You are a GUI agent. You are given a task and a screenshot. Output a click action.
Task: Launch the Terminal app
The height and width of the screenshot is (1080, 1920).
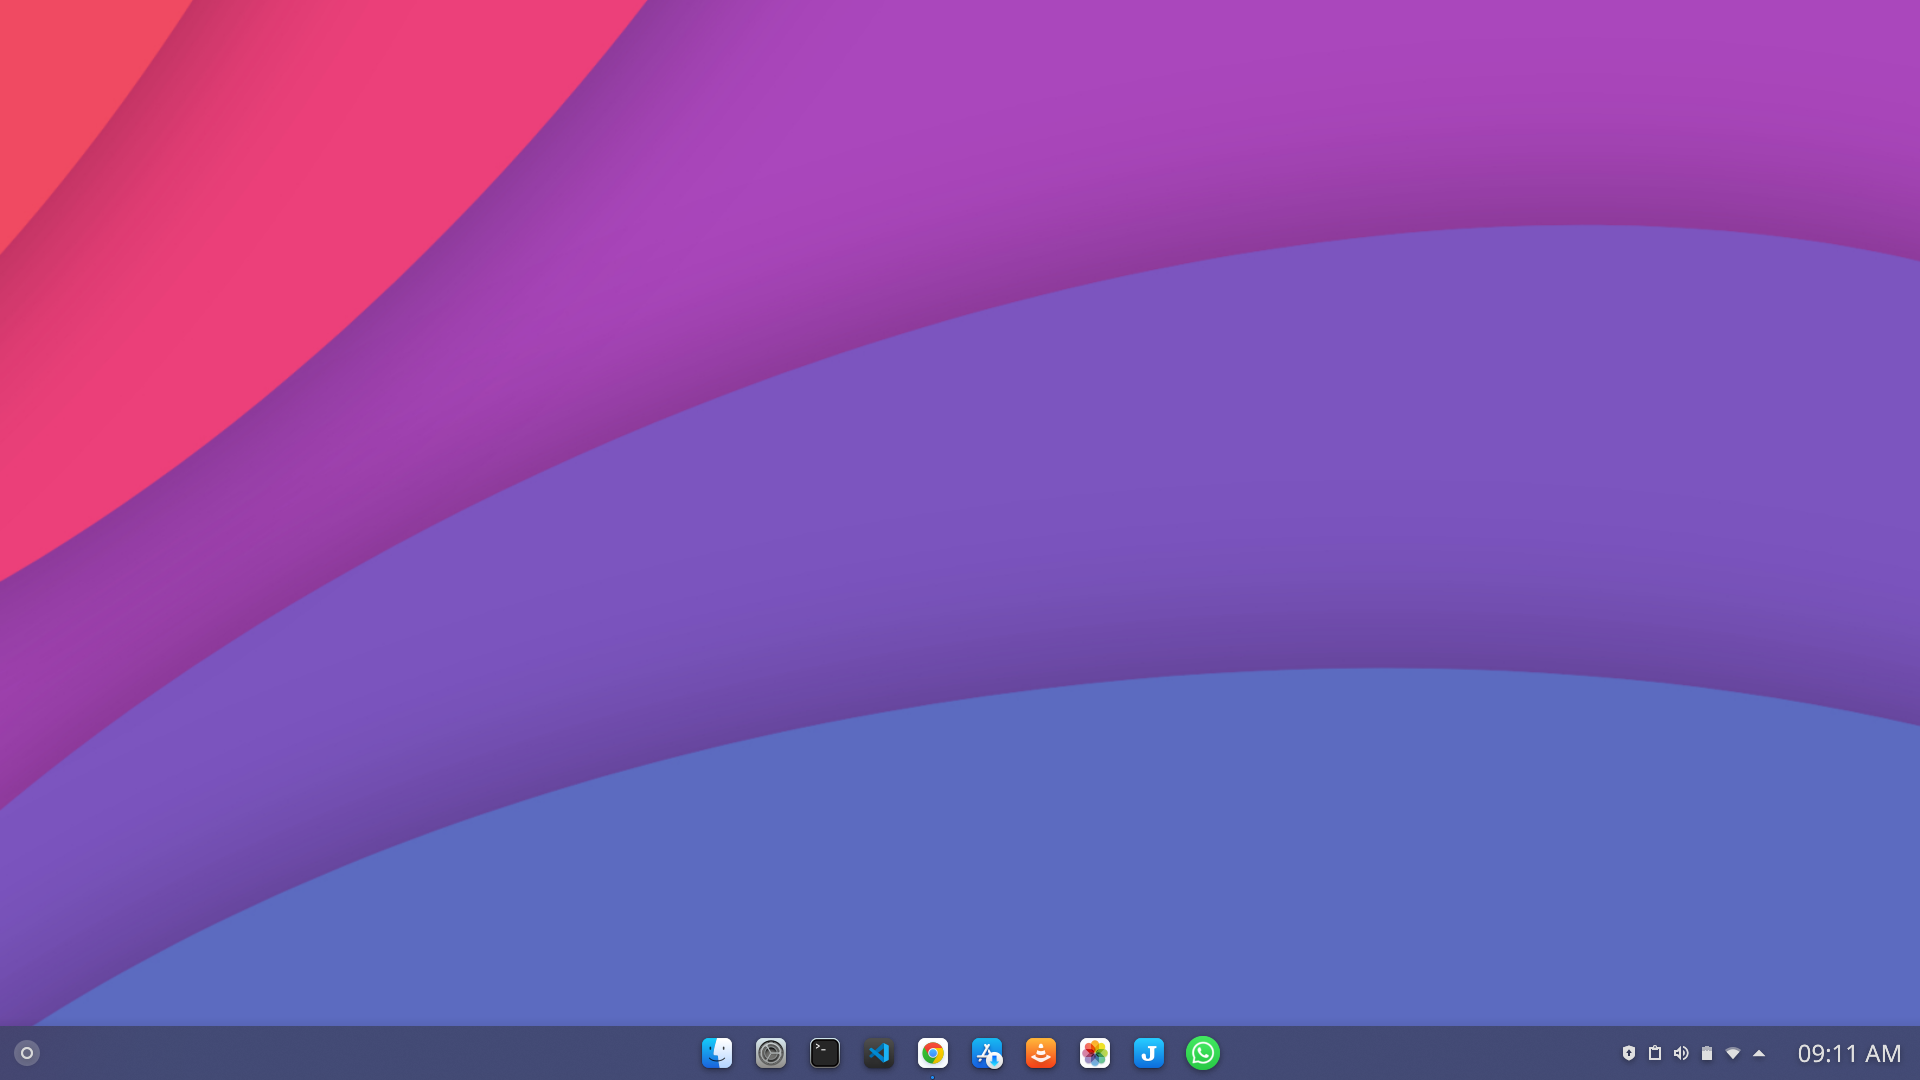(x=825, y=1052)
